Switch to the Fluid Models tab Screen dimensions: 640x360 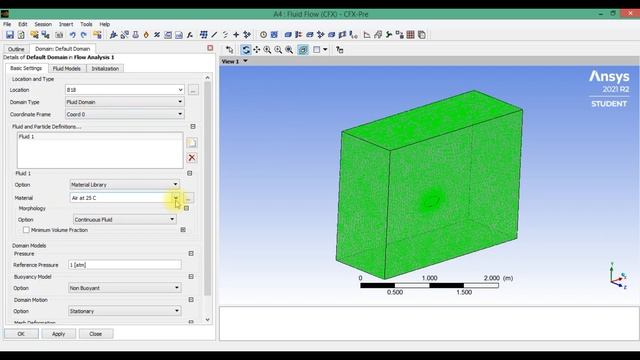tap(67, 69)
